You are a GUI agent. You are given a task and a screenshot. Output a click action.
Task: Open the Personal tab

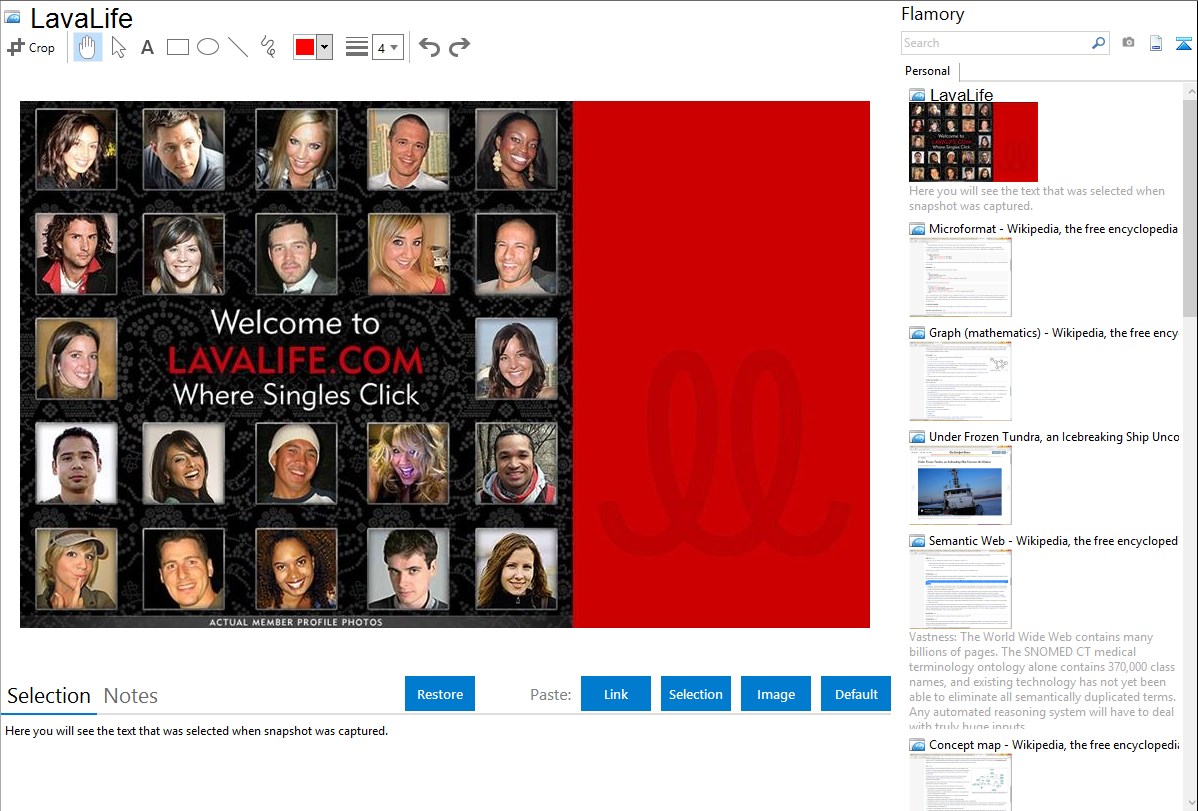tap(928, 71)
